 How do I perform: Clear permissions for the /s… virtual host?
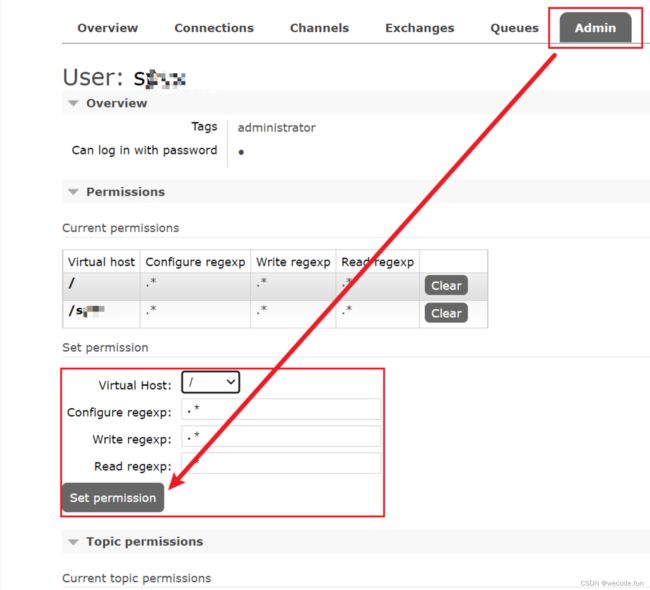pos(446,313)
